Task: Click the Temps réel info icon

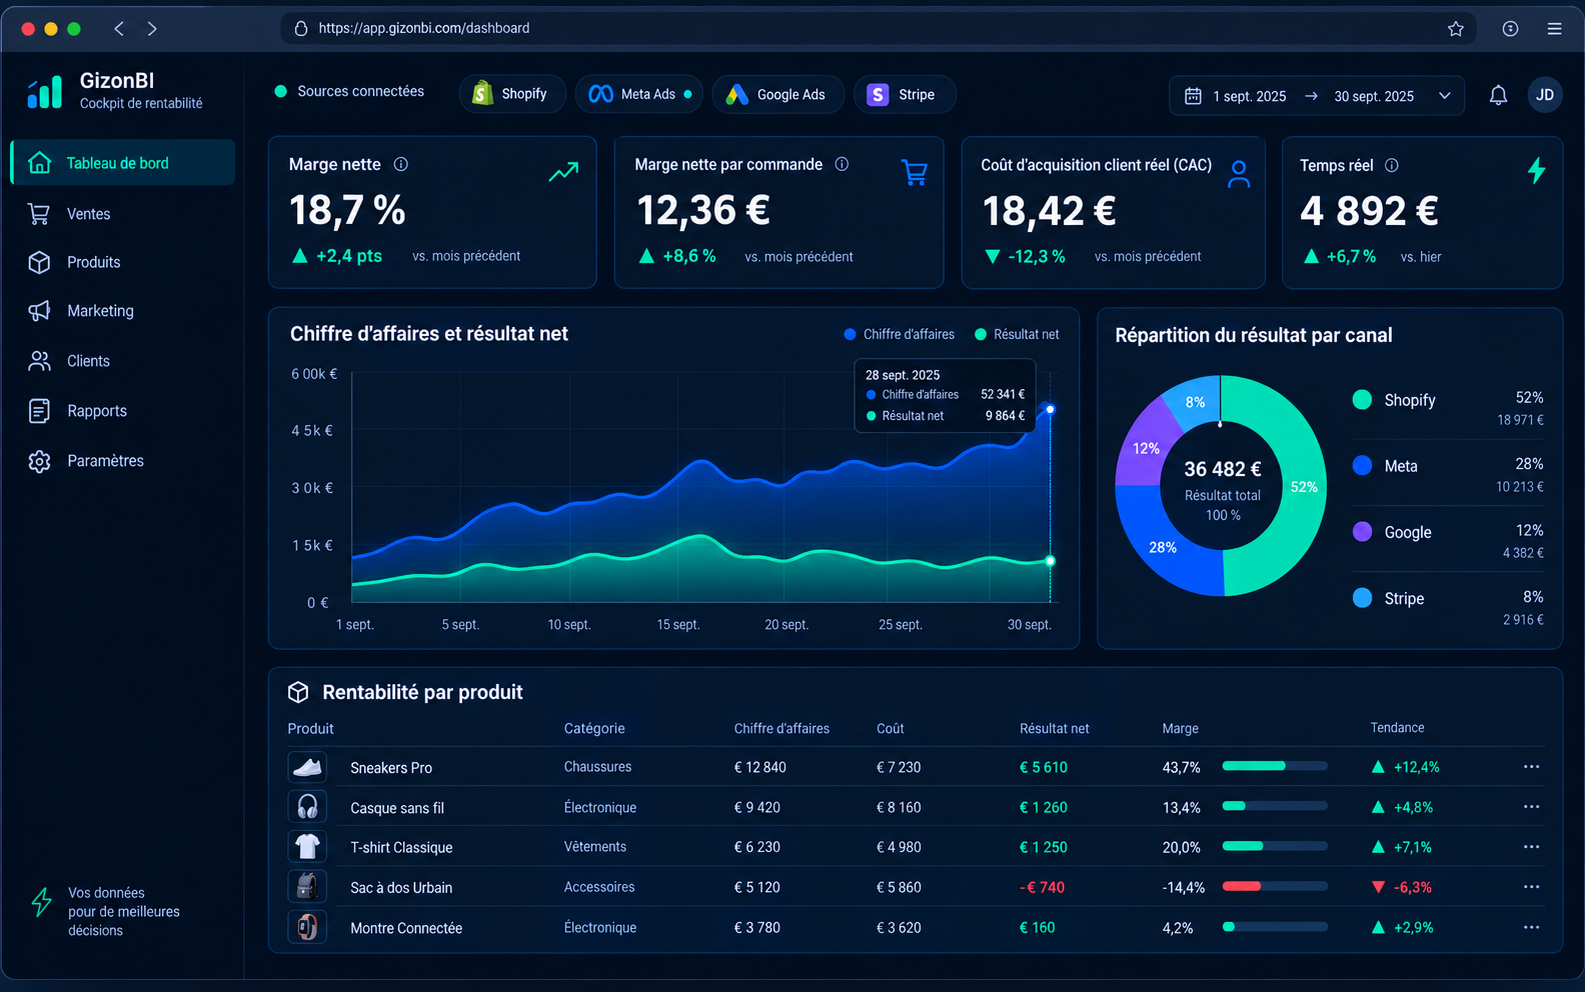Action: [x=1391, y=165]
